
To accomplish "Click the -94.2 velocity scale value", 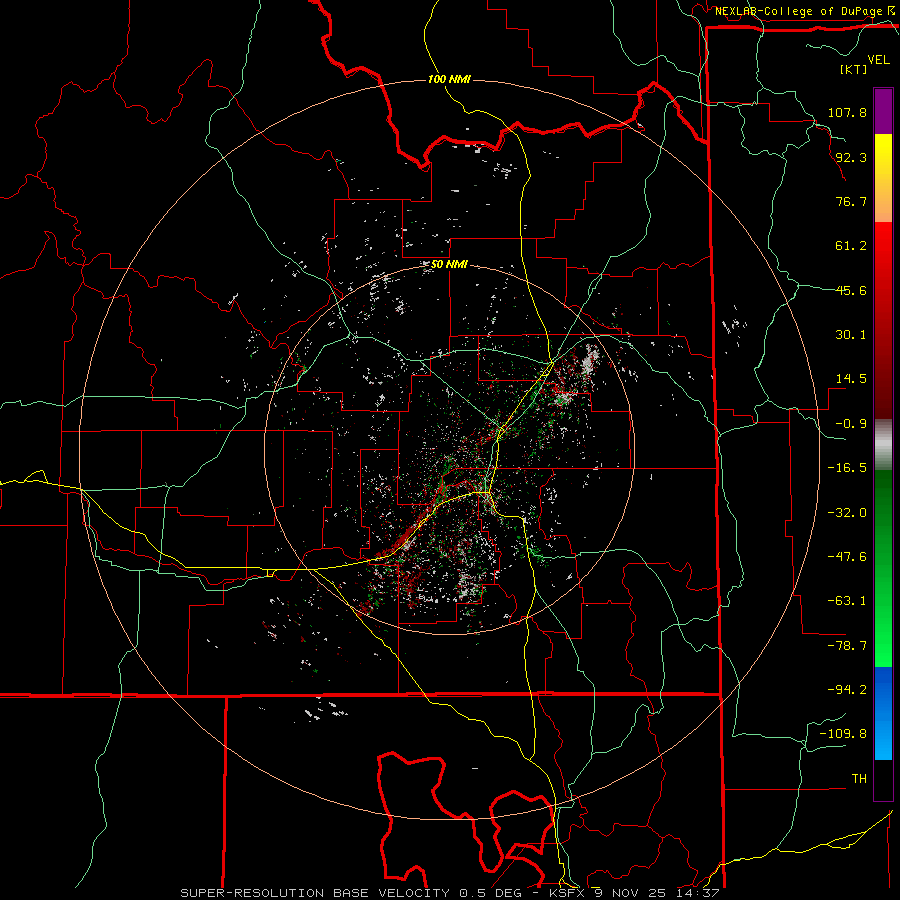I will click(x=847, y=689).
